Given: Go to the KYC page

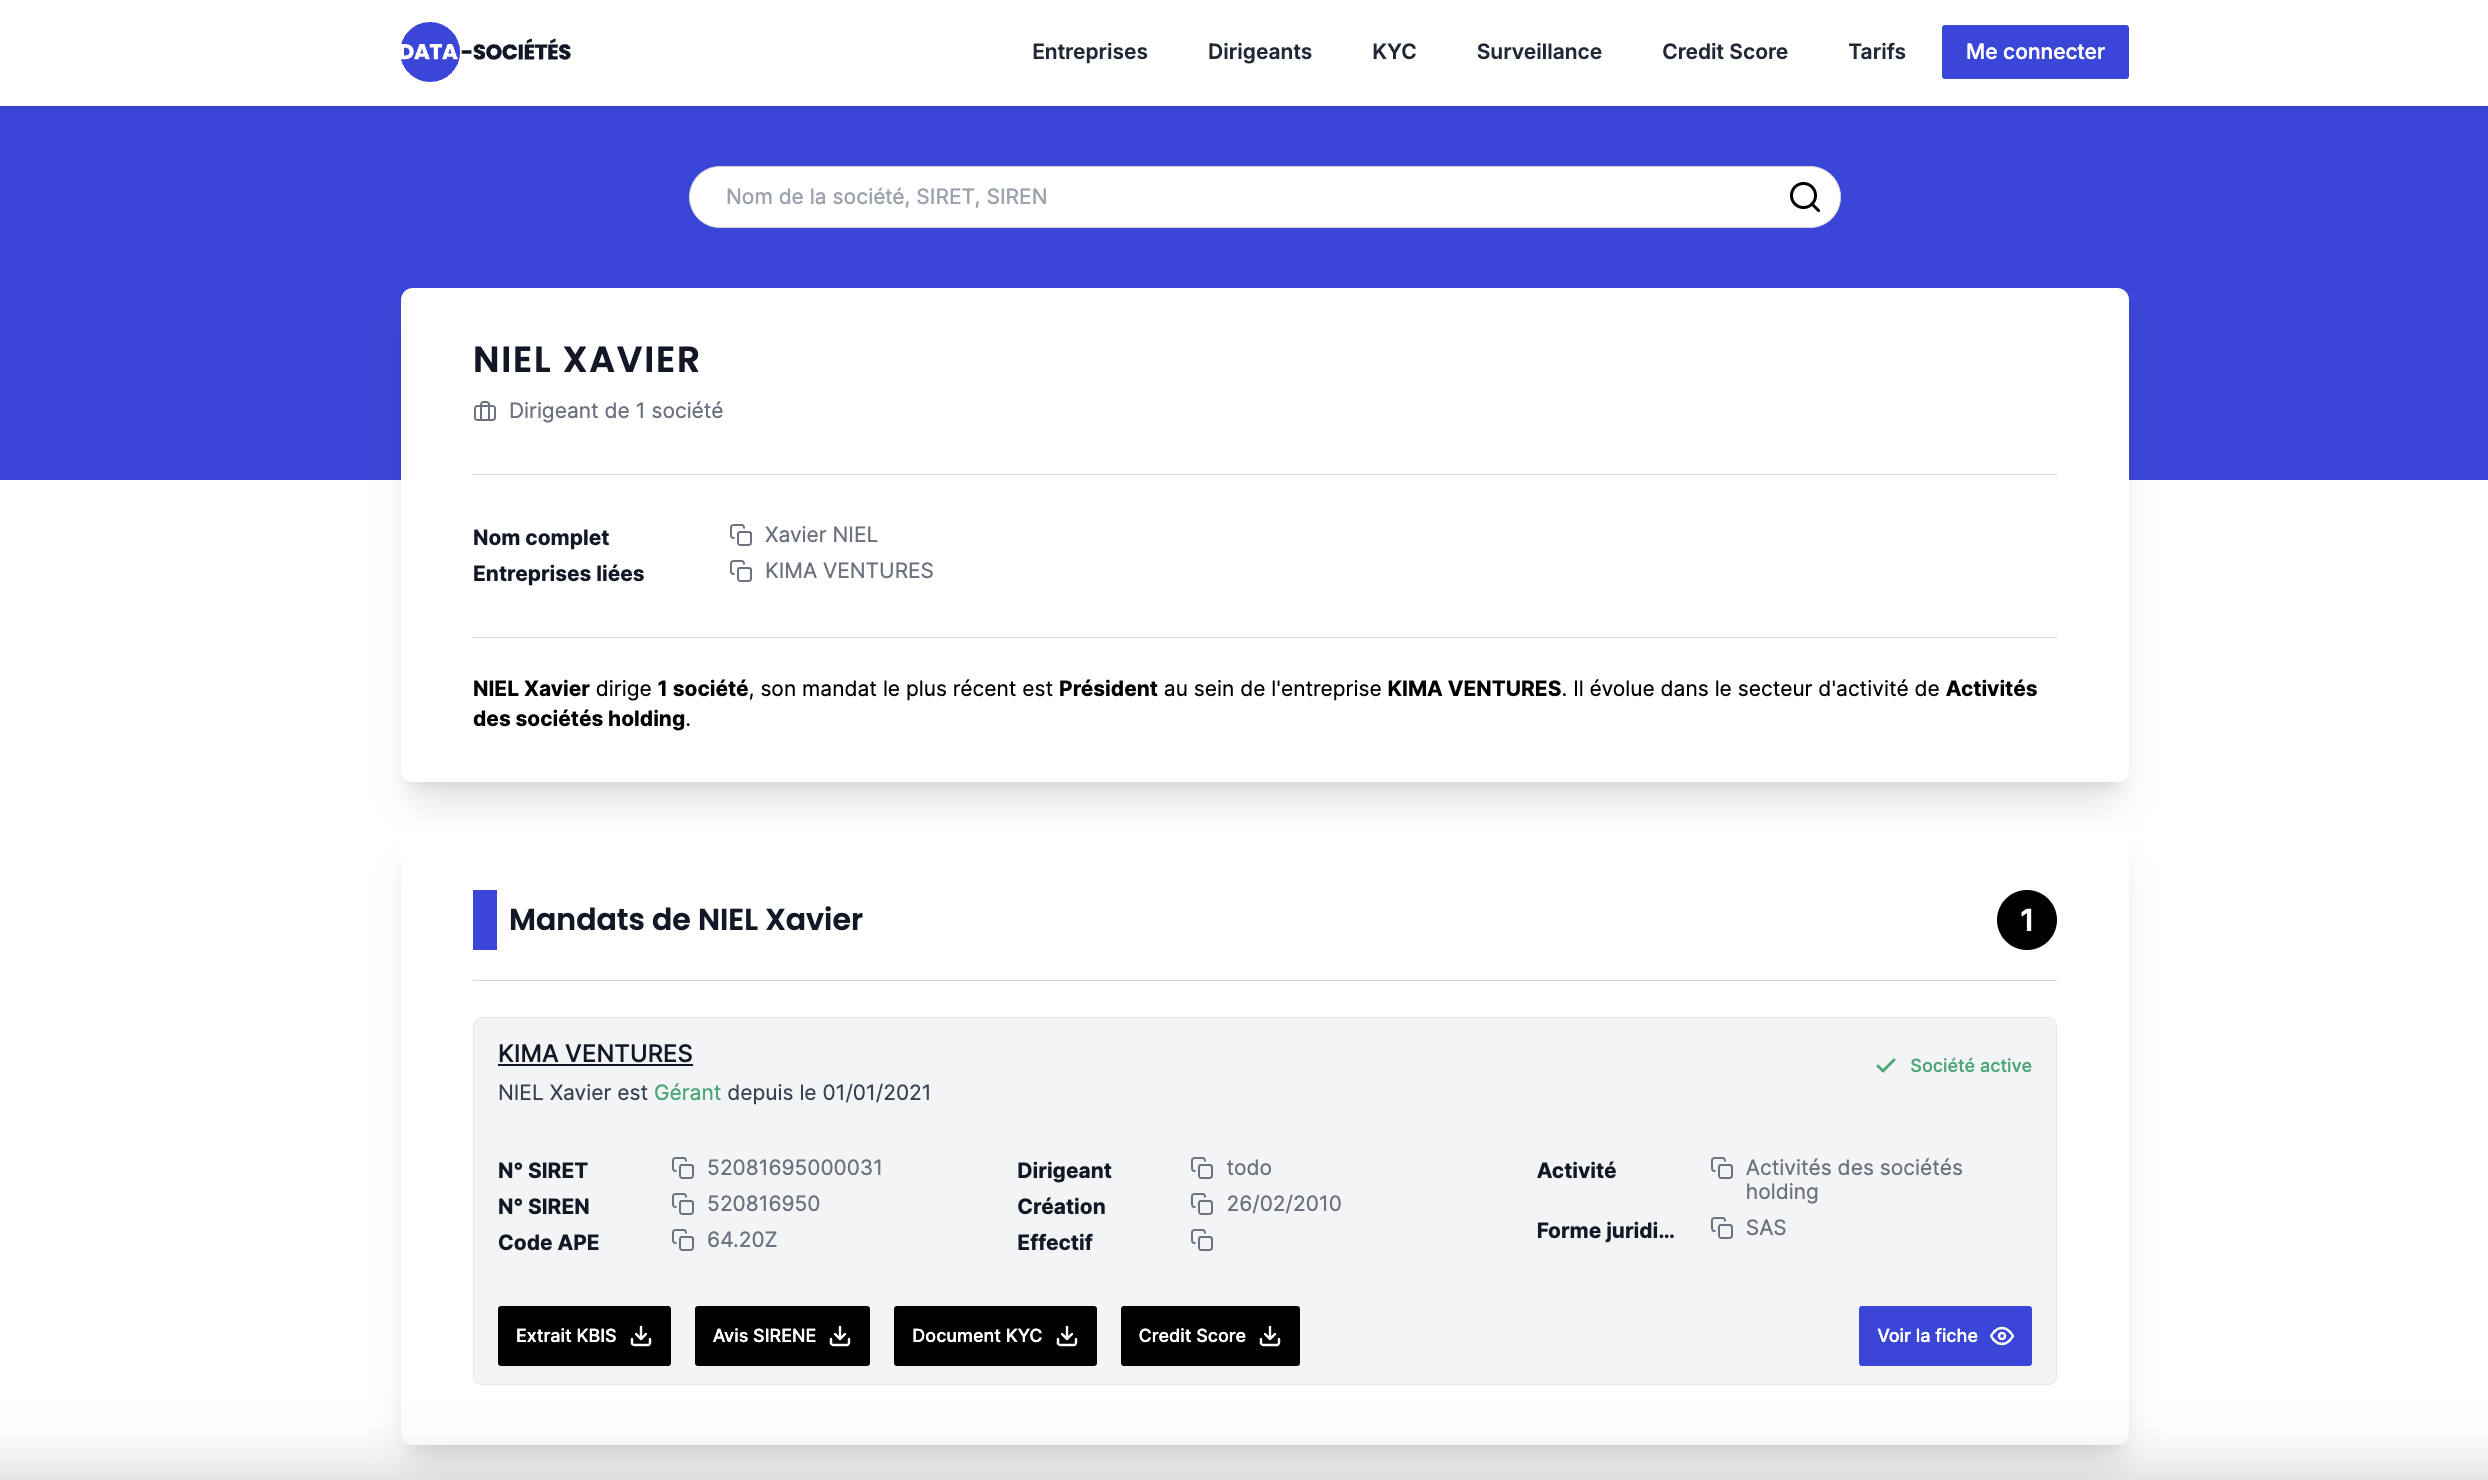Looking at the screenshot, I should tap(1394, 52).
